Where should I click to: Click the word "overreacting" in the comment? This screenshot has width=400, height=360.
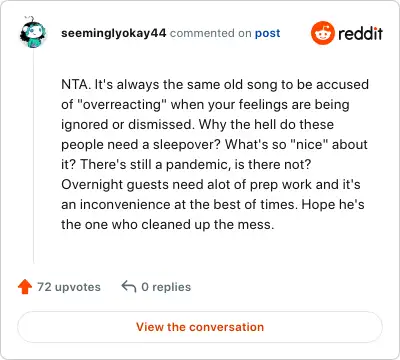(x=122, y=104)
